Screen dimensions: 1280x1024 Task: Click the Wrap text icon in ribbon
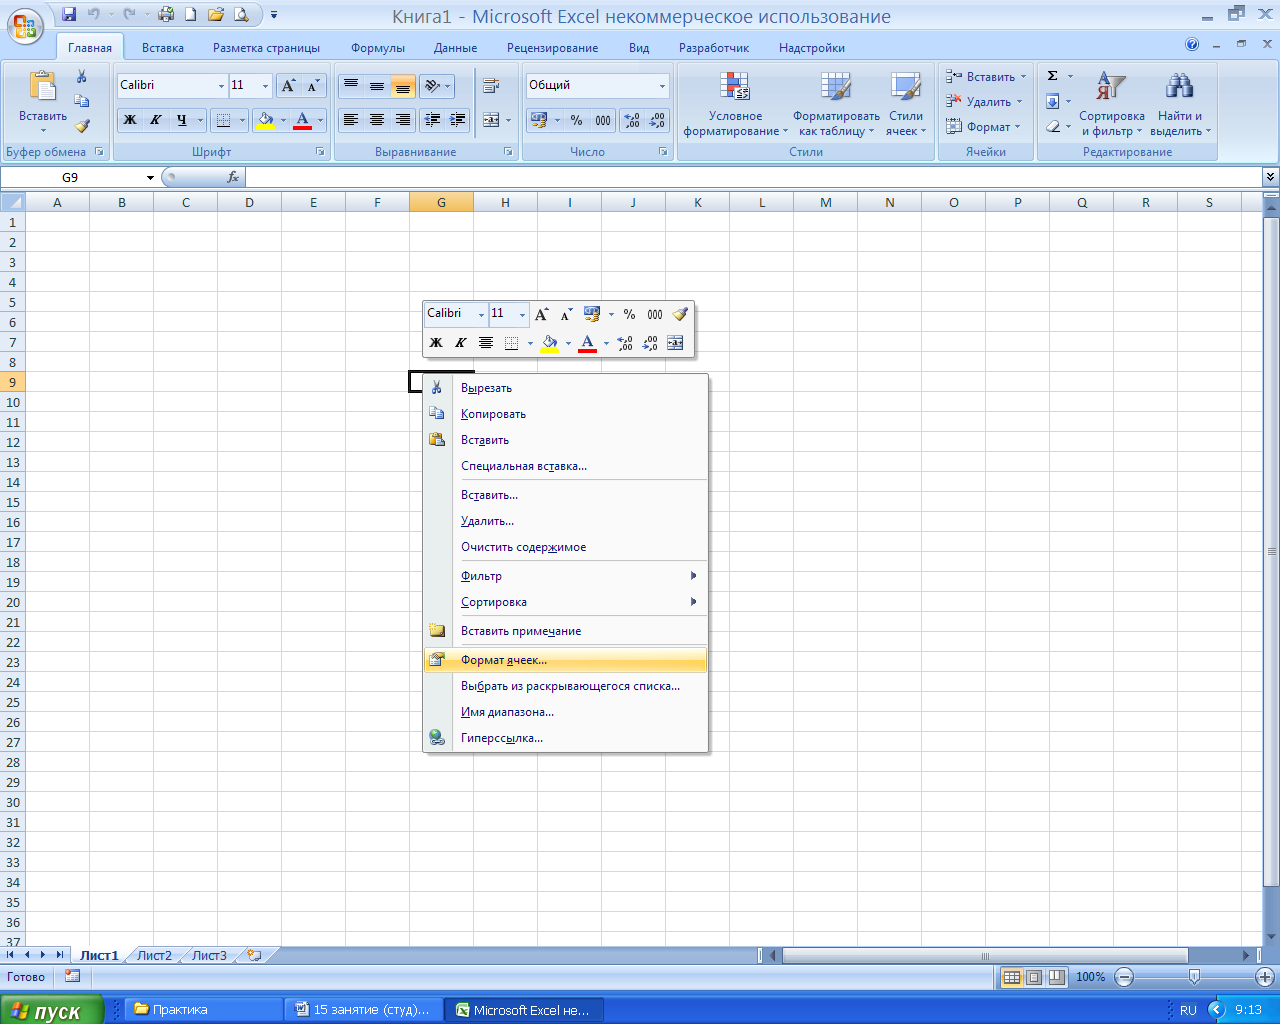(x=491, y=86)
